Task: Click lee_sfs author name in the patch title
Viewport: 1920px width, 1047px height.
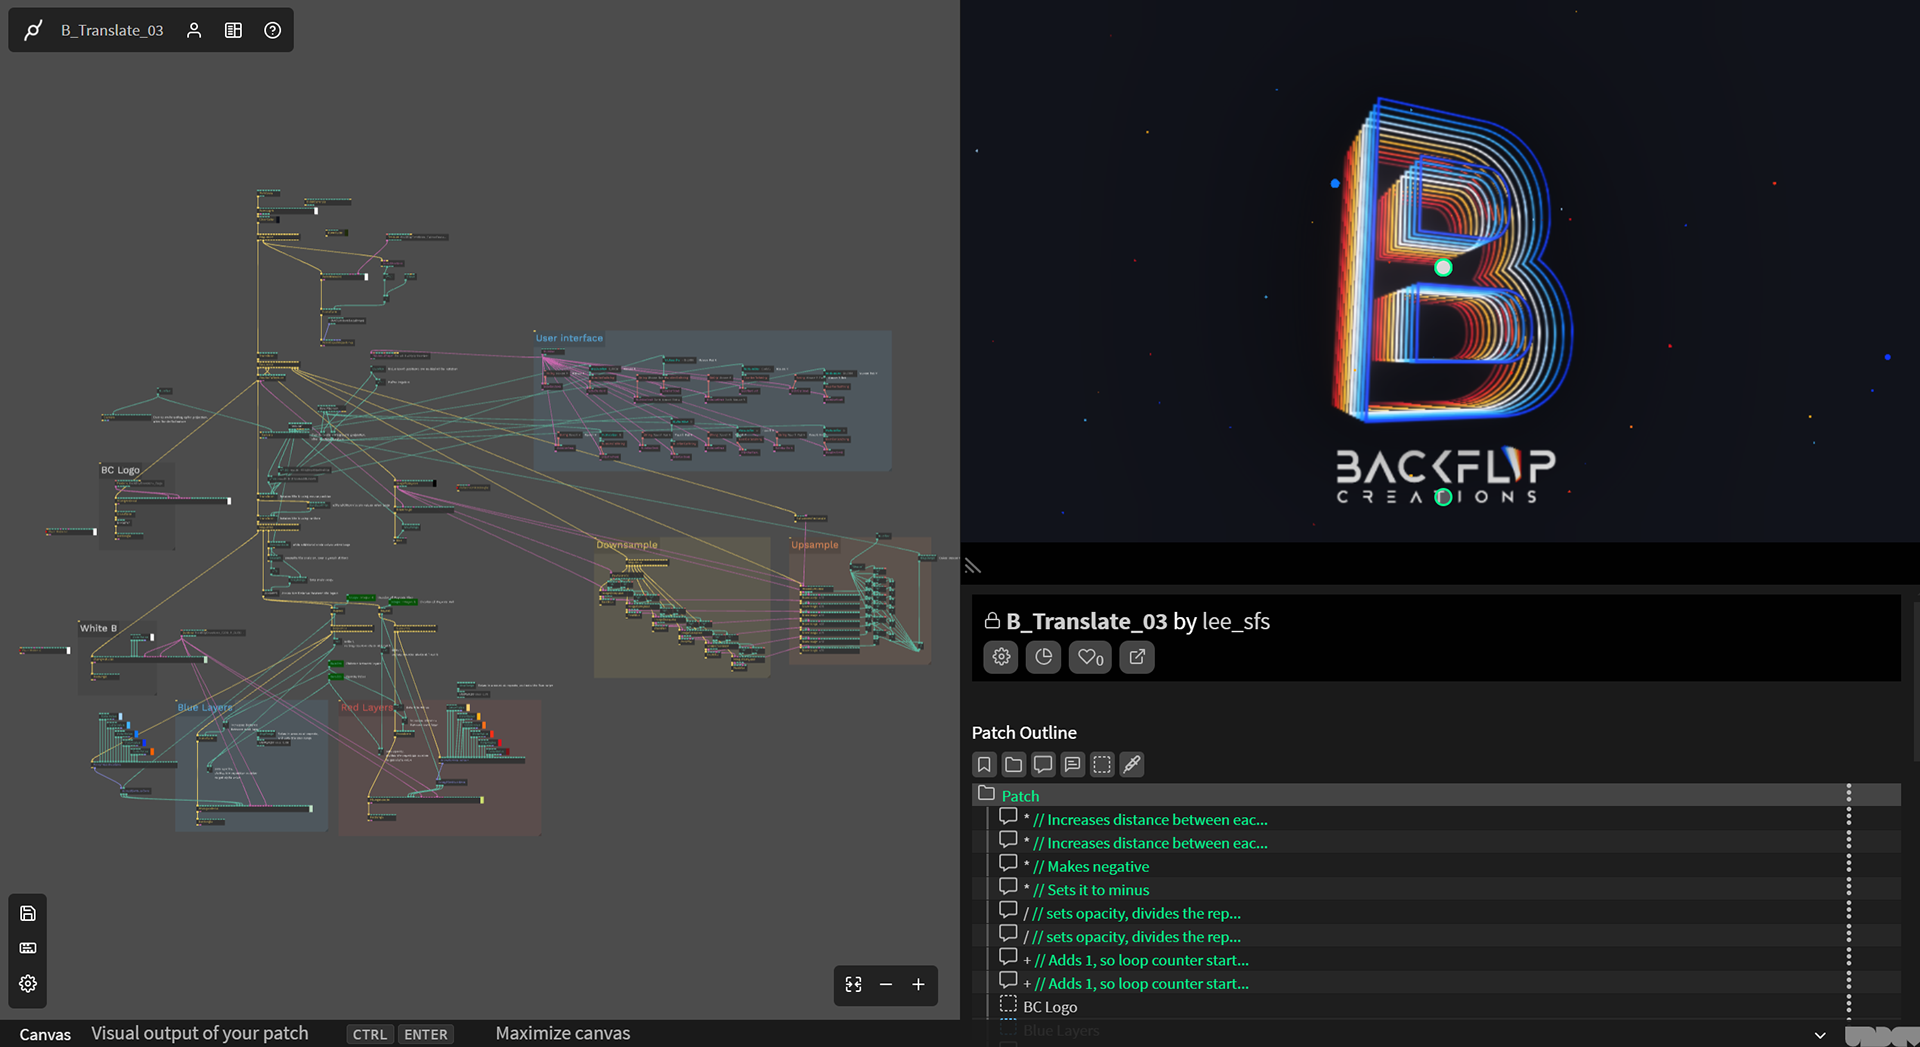Action: 1236,621
